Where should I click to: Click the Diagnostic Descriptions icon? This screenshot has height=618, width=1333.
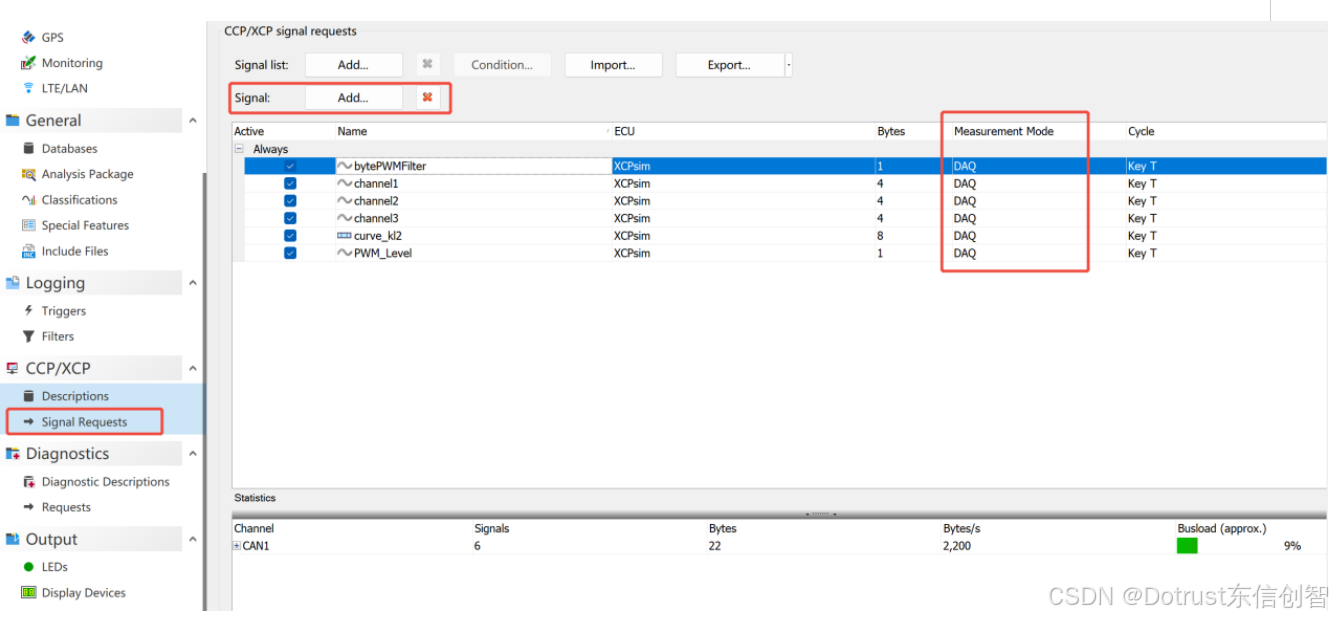coord(28,482)
